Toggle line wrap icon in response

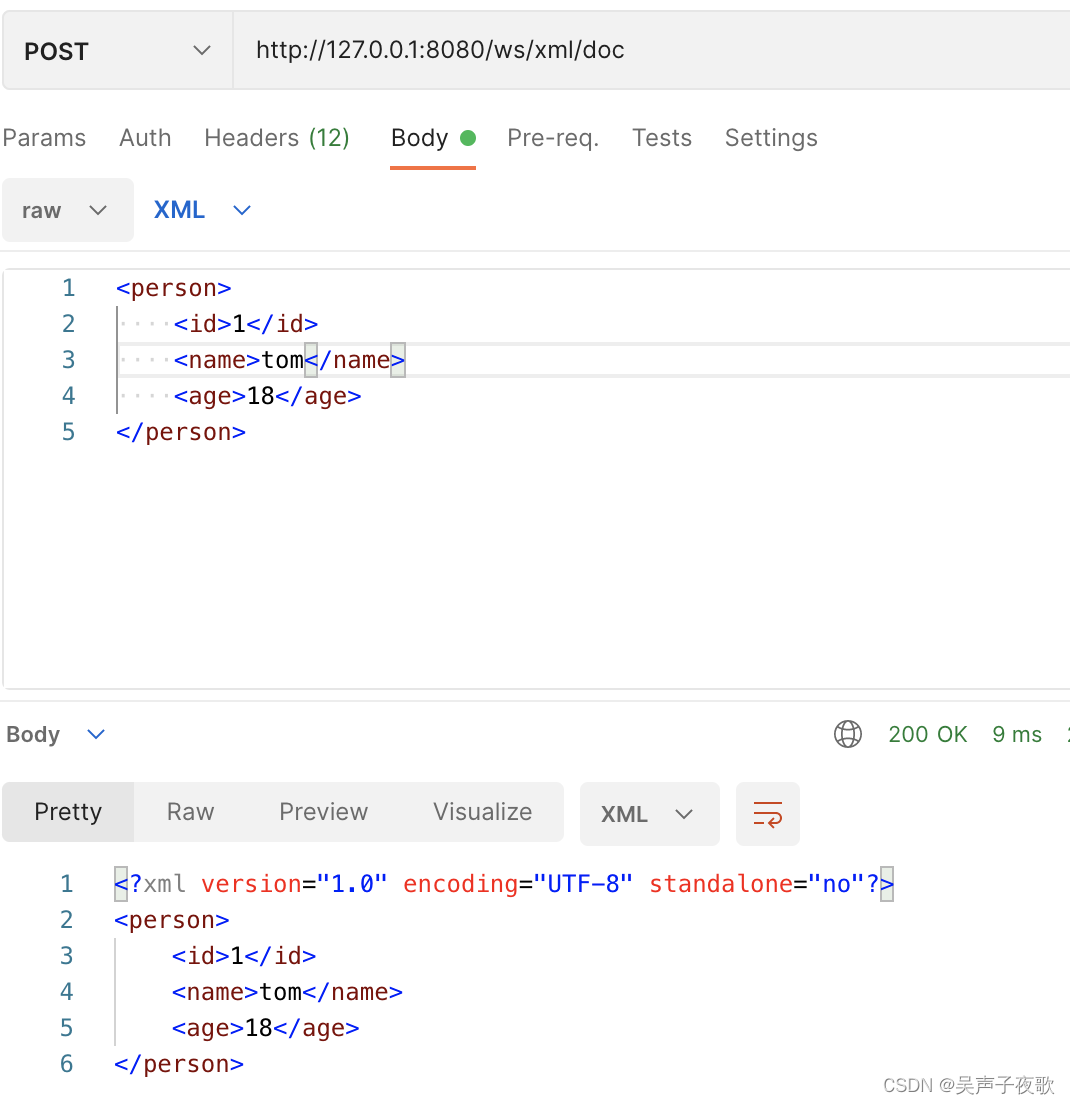pos(767,814)
